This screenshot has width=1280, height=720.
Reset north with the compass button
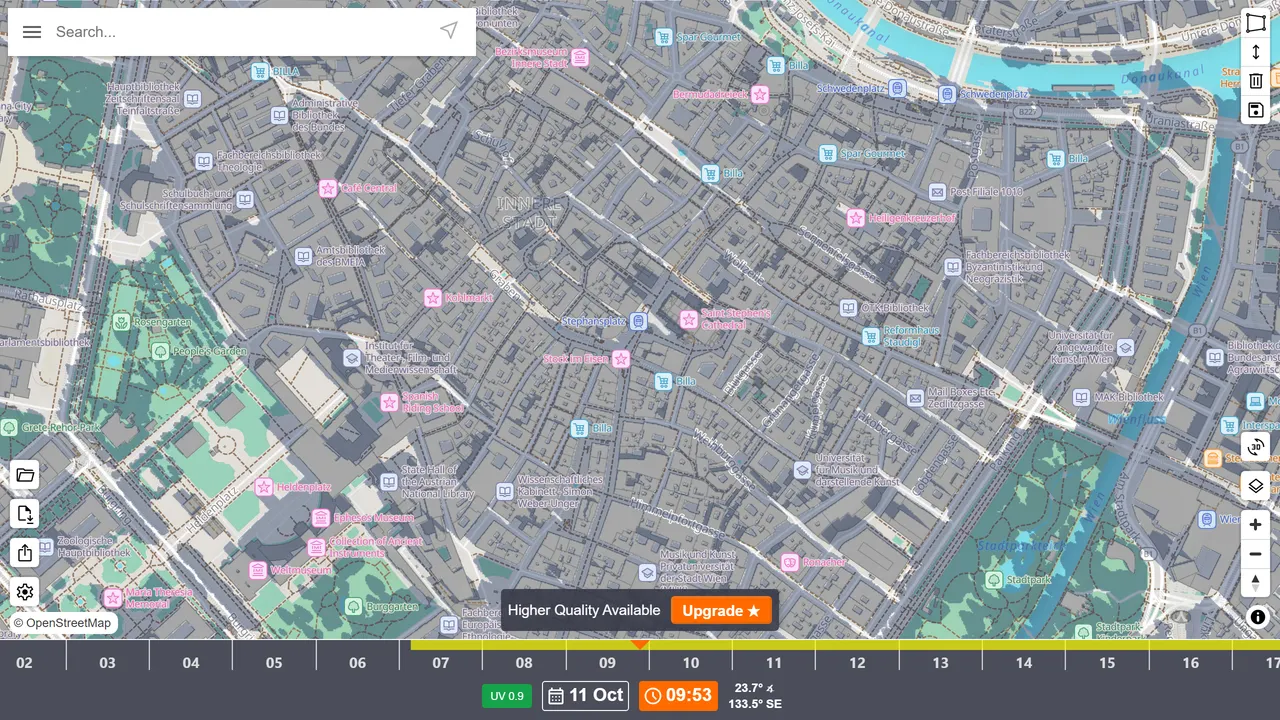tap(1256, 584)
